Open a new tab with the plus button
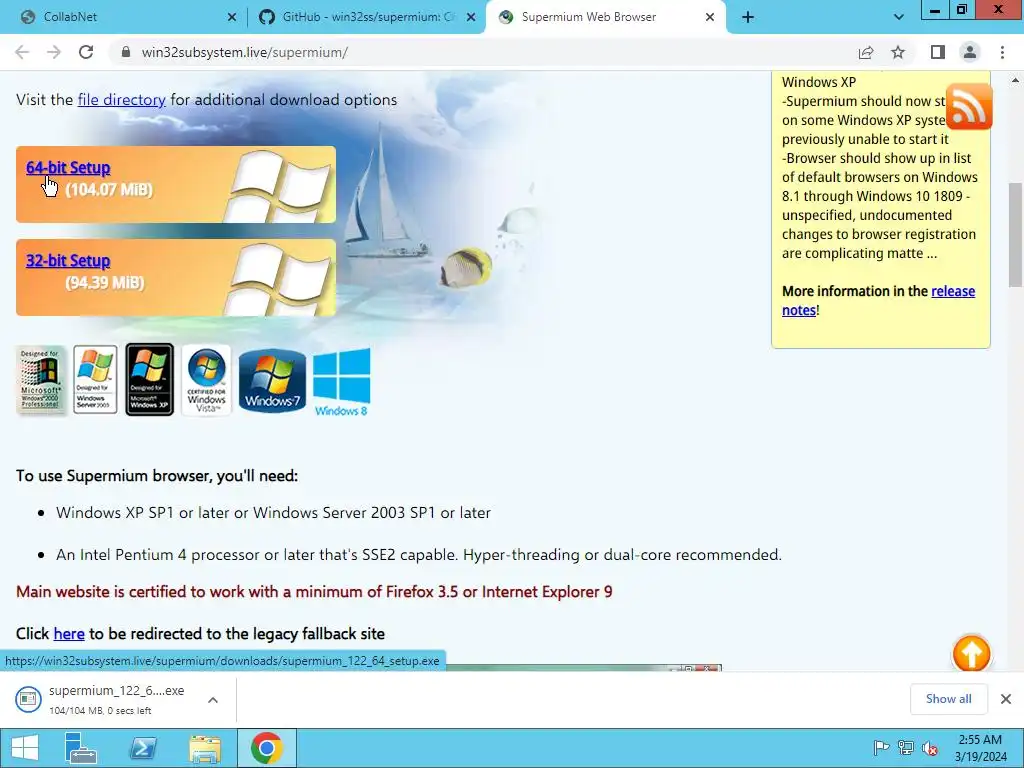The height and width of the screenshot is (768, 1024). pos(748,17)
